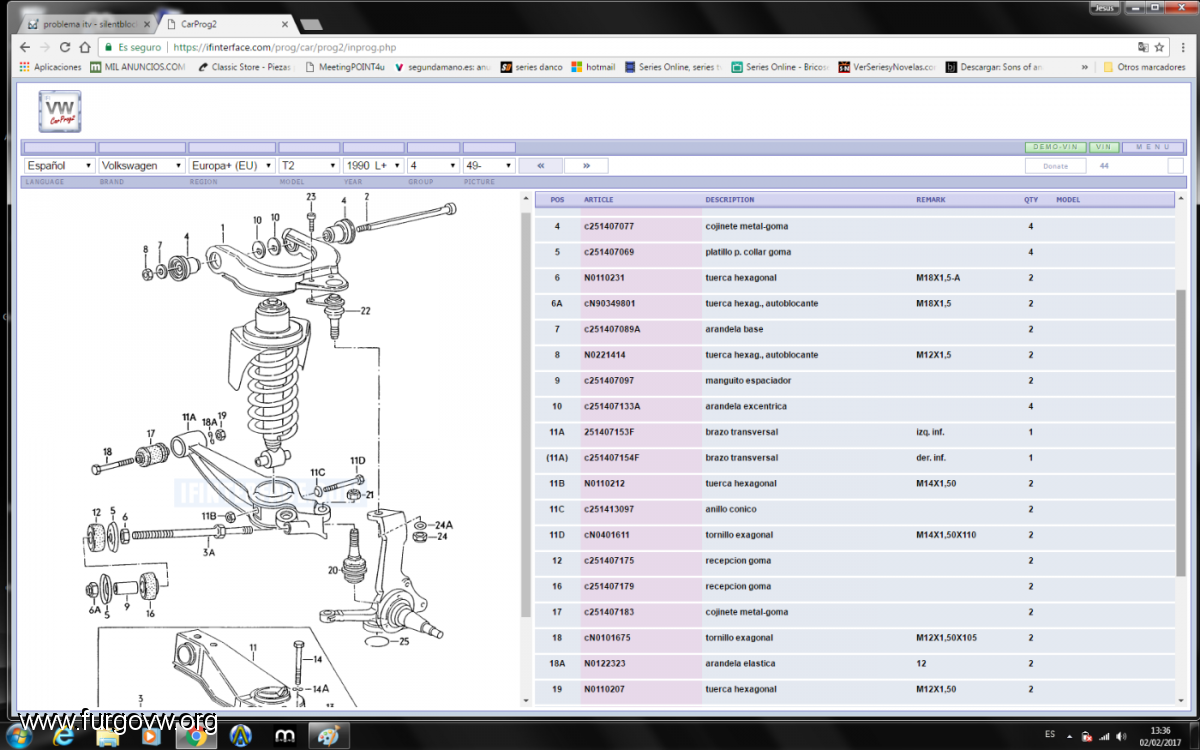Go to the next picture with » button
Viewport: 1200px width, 750px height.
tap(586, 166)
